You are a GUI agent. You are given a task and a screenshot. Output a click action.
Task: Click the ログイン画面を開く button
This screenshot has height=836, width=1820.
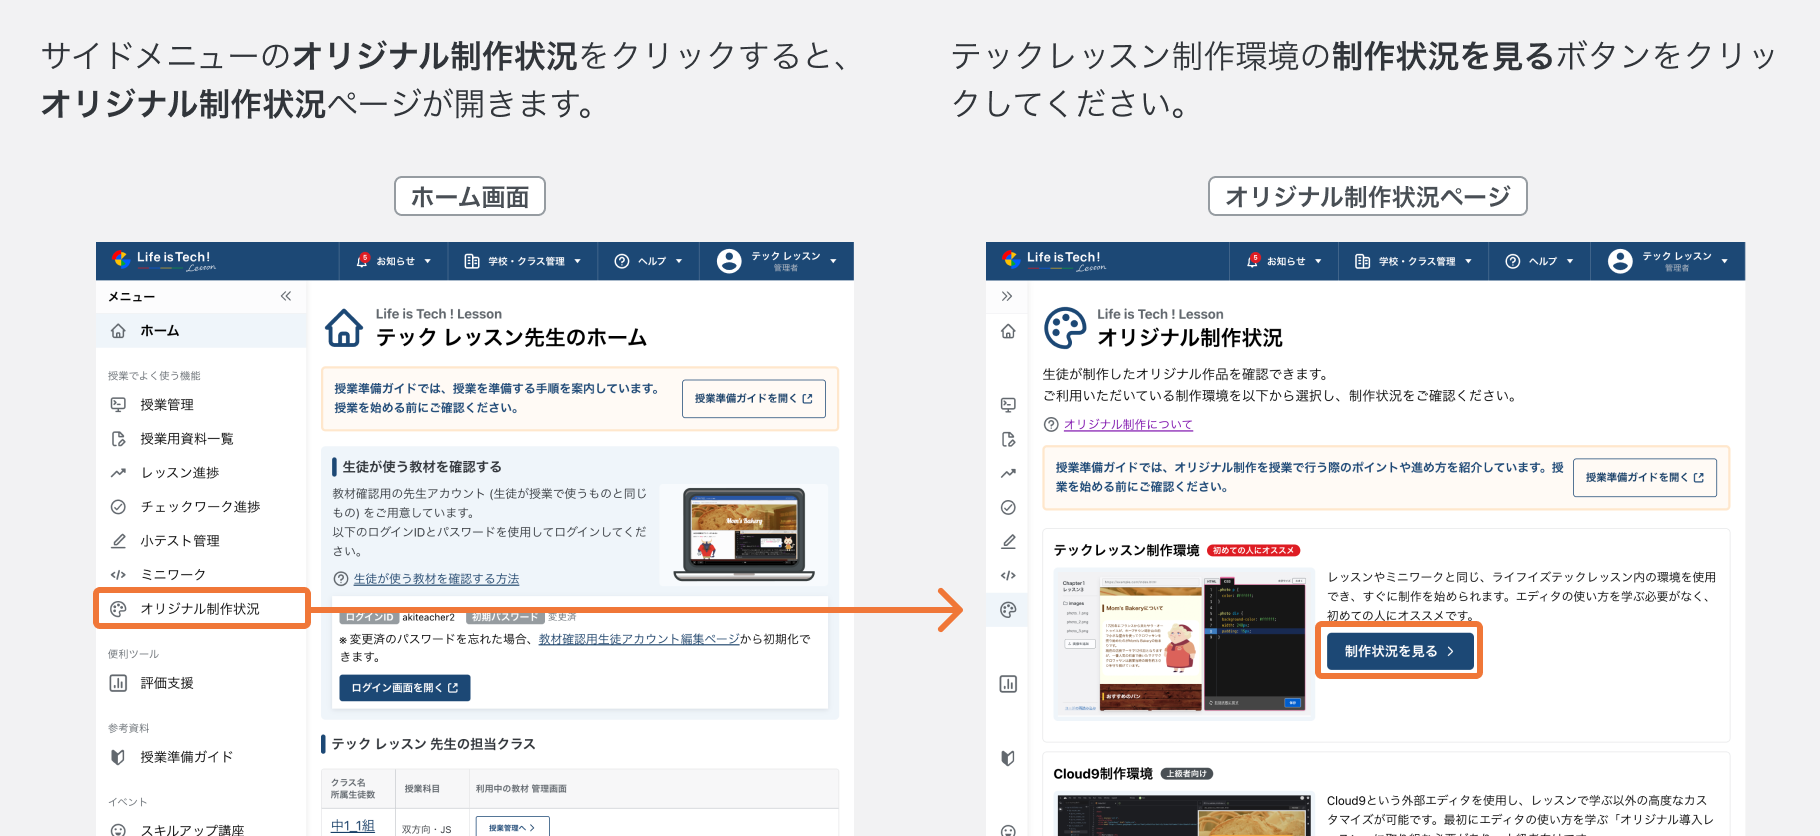(404, 688)
